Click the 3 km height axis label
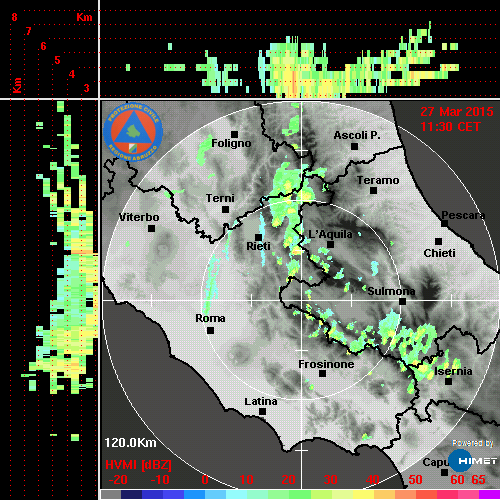Screen dimensions: 500x500 86,88
